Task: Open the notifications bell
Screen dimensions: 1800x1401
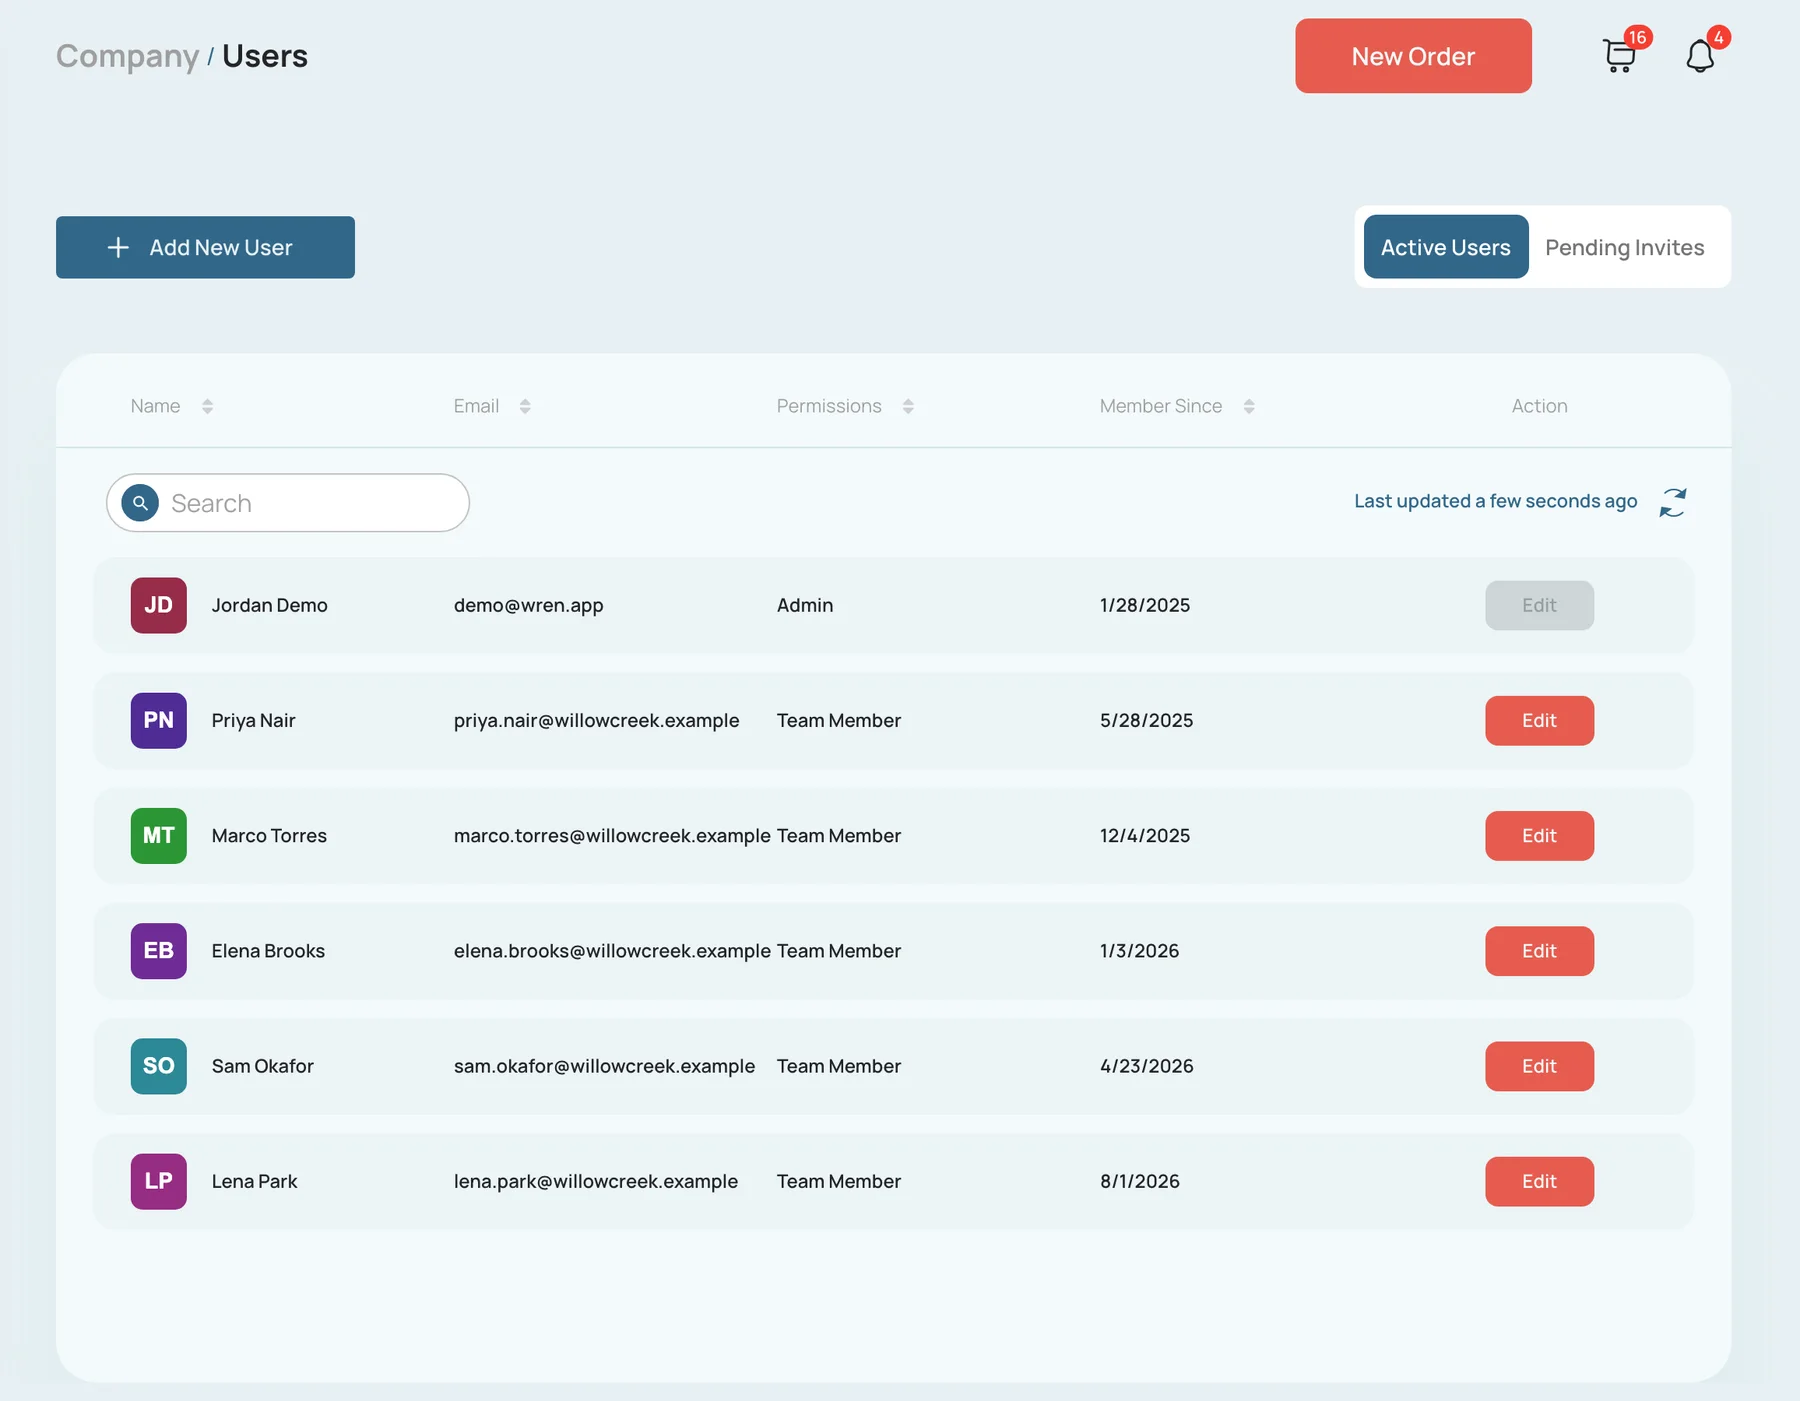Action: [x=1700, y=55]
